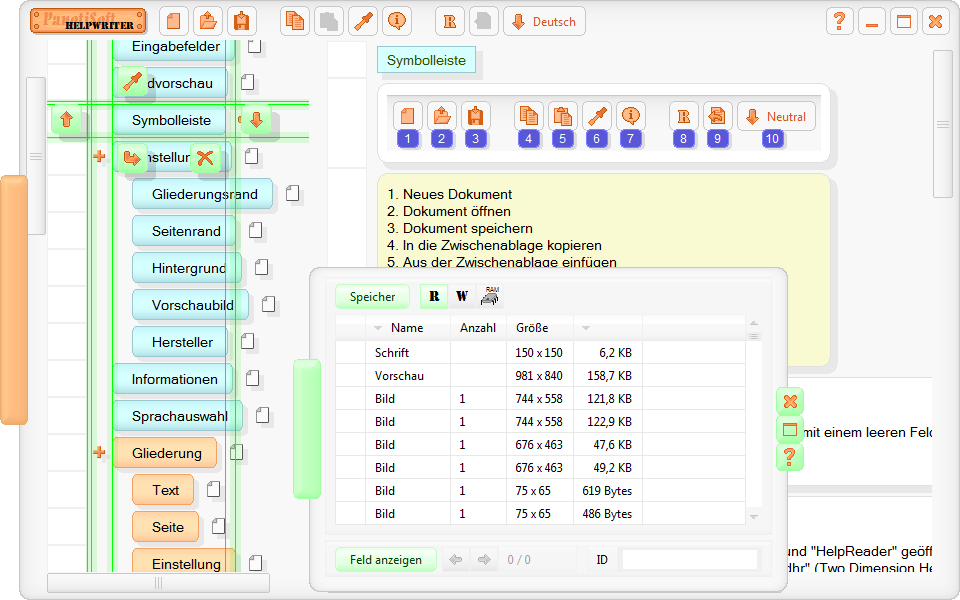
Task: Click the info icon in top toolbar
Action: click(x=397, y=21)
